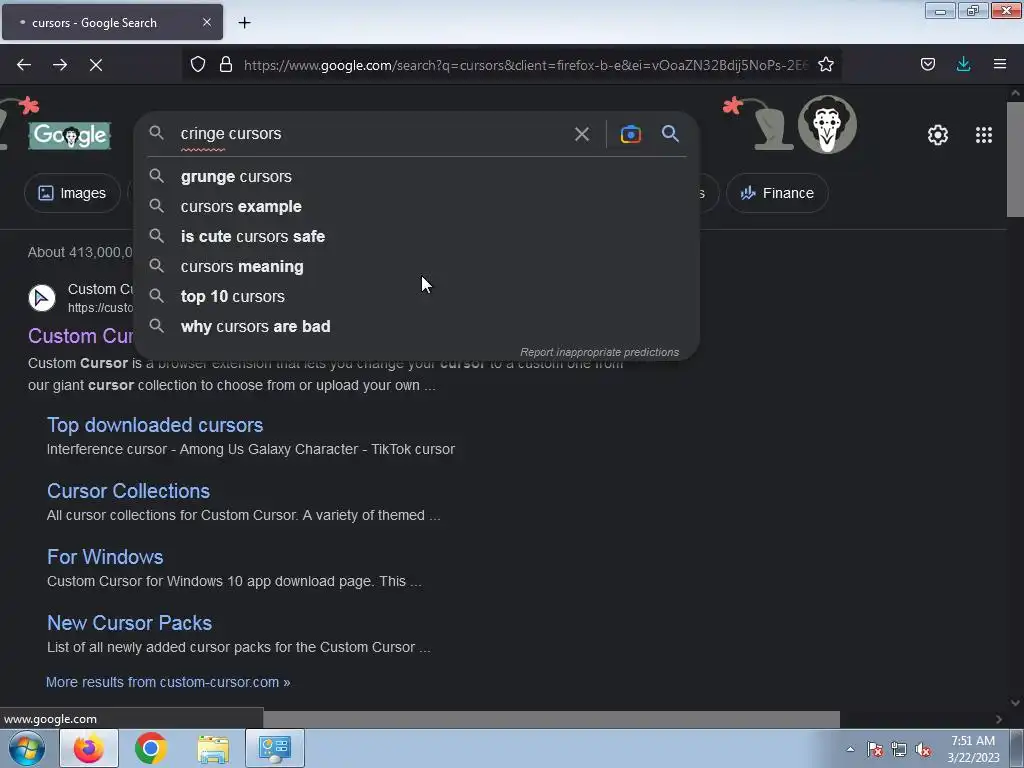Click the Firefox taskbar icon
The width and height of the screenshot is (1024, 768).
tap(89, 748)
